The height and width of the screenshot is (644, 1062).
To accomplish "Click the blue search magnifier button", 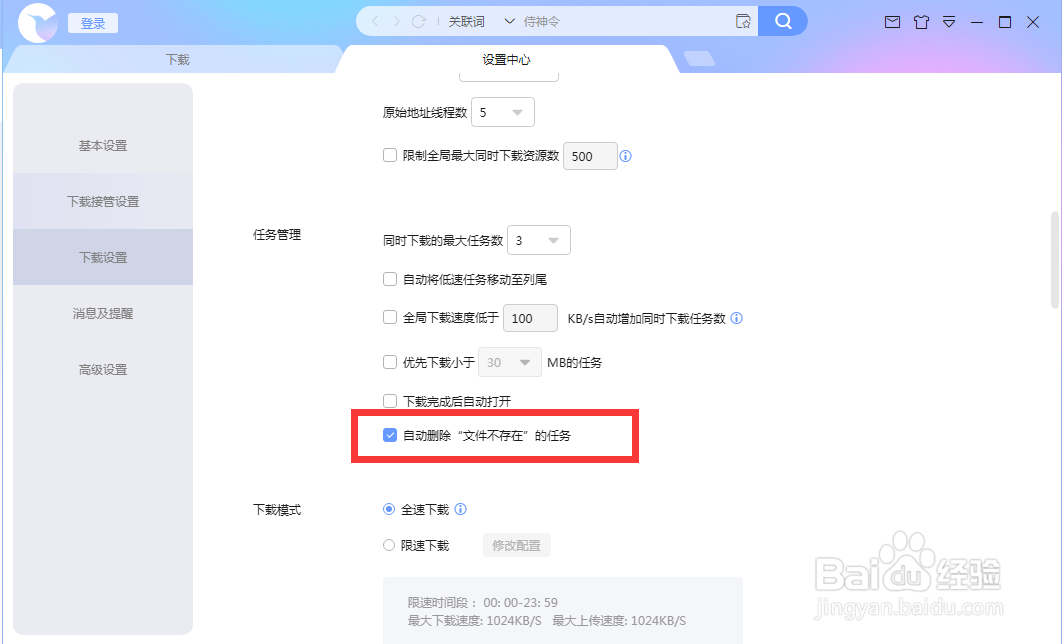I will [x=782, y=21].
